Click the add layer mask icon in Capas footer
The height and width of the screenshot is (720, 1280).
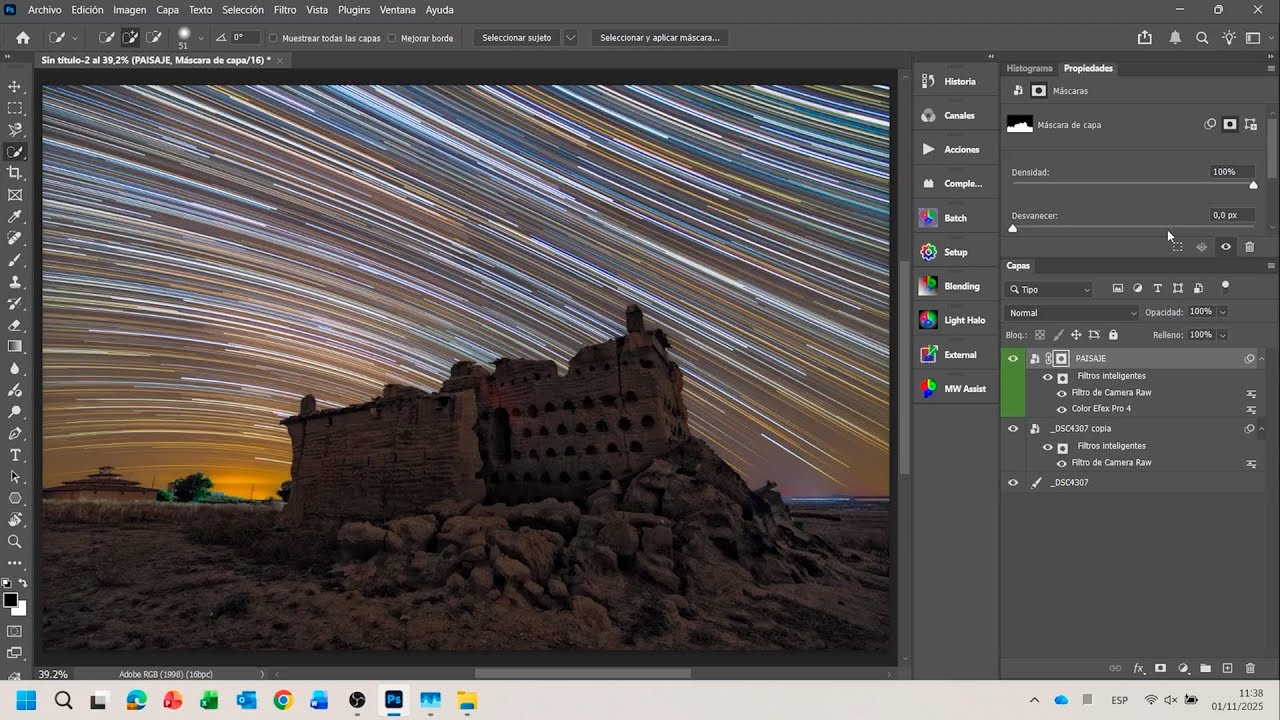(1160, 668)
